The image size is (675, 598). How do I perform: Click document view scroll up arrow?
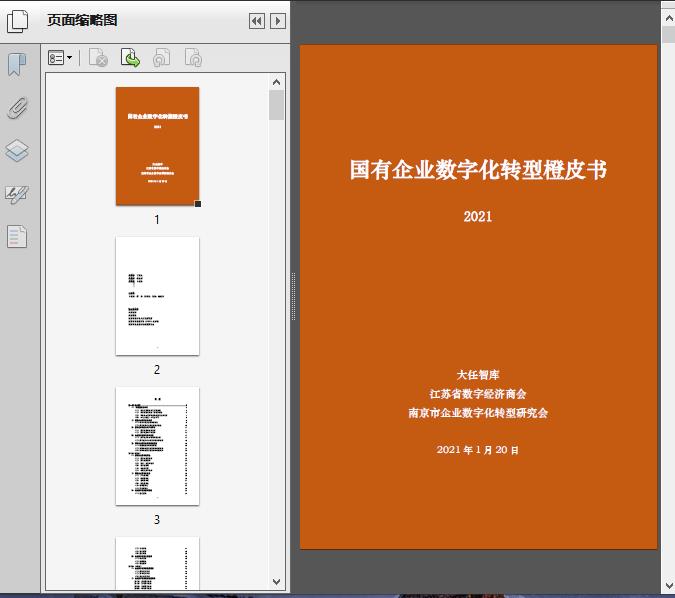669,19
